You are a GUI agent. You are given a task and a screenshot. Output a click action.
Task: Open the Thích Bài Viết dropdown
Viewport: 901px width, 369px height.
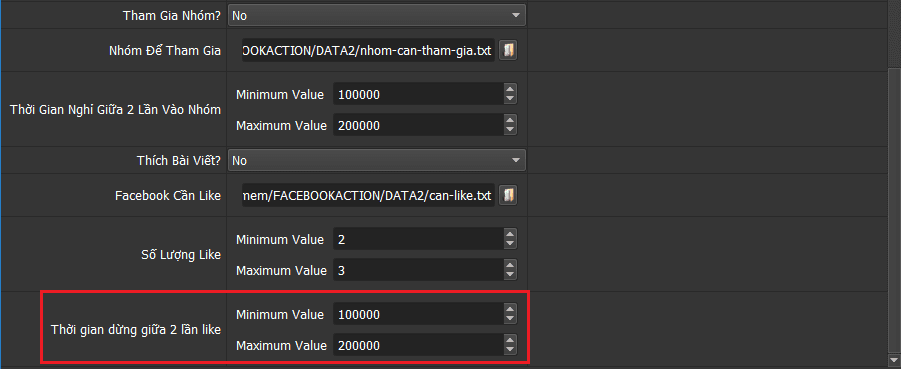pos(377,160)
